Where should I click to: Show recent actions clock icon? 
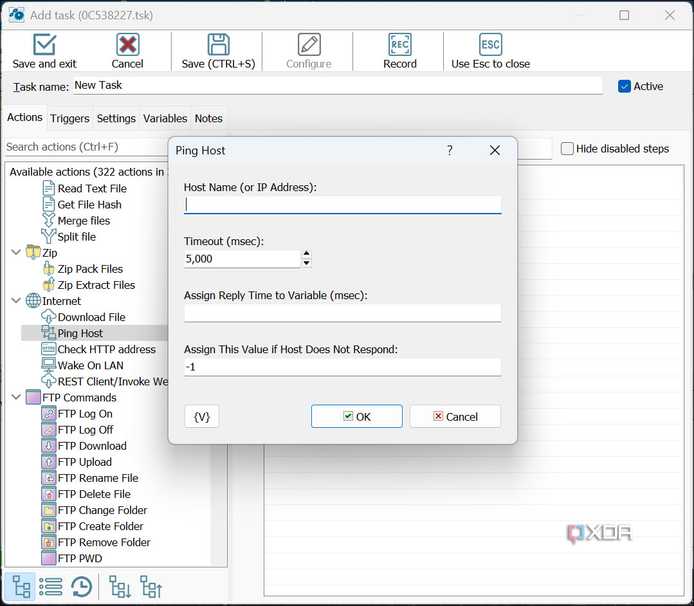click(x=82, y=587)
